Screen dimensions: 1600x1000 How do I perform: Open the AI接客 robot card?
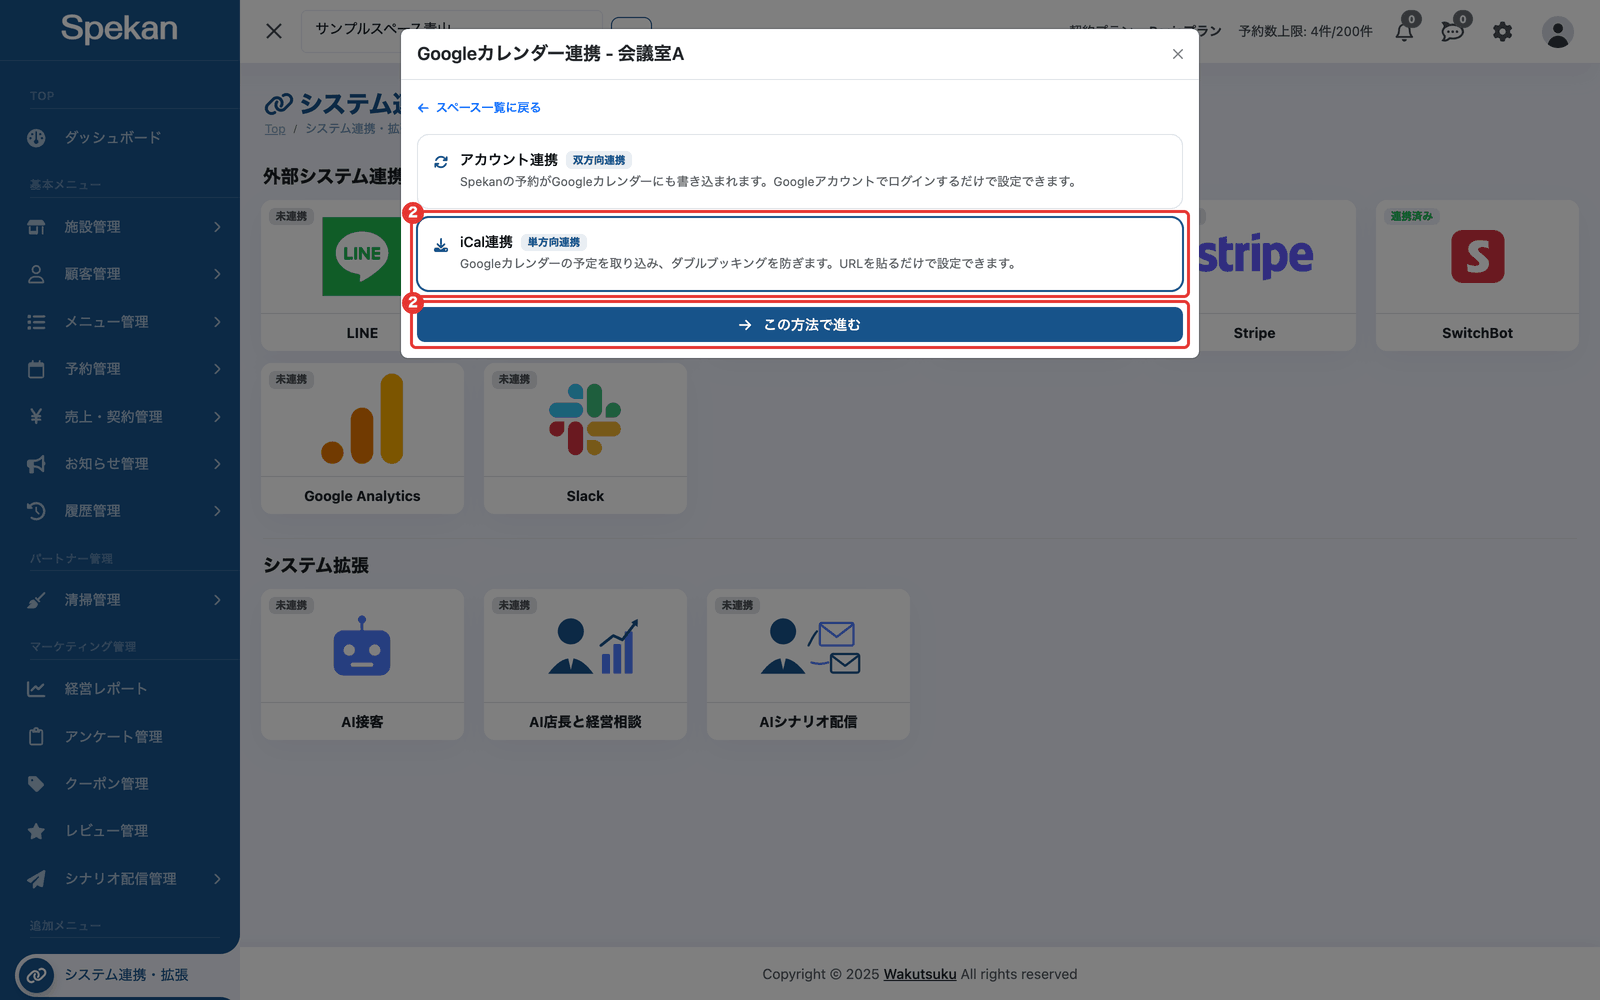click(362, 665)
